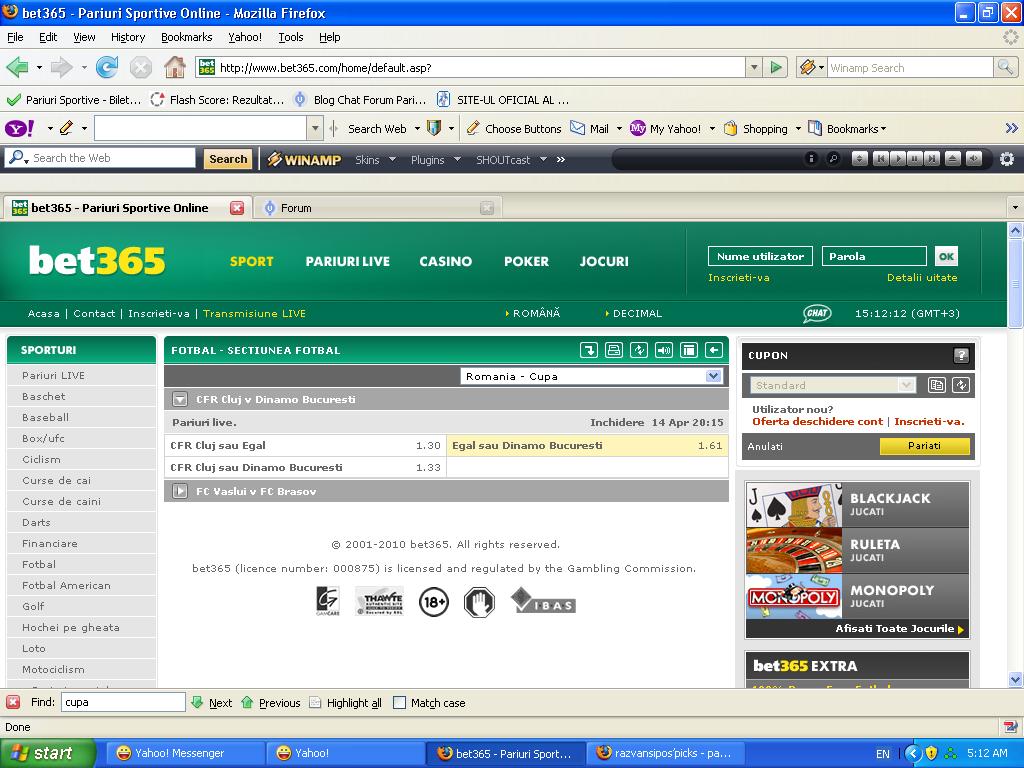Screen dimensions: 1024x768
Task: Click the OK login button
Action: (x=946, y=256)
